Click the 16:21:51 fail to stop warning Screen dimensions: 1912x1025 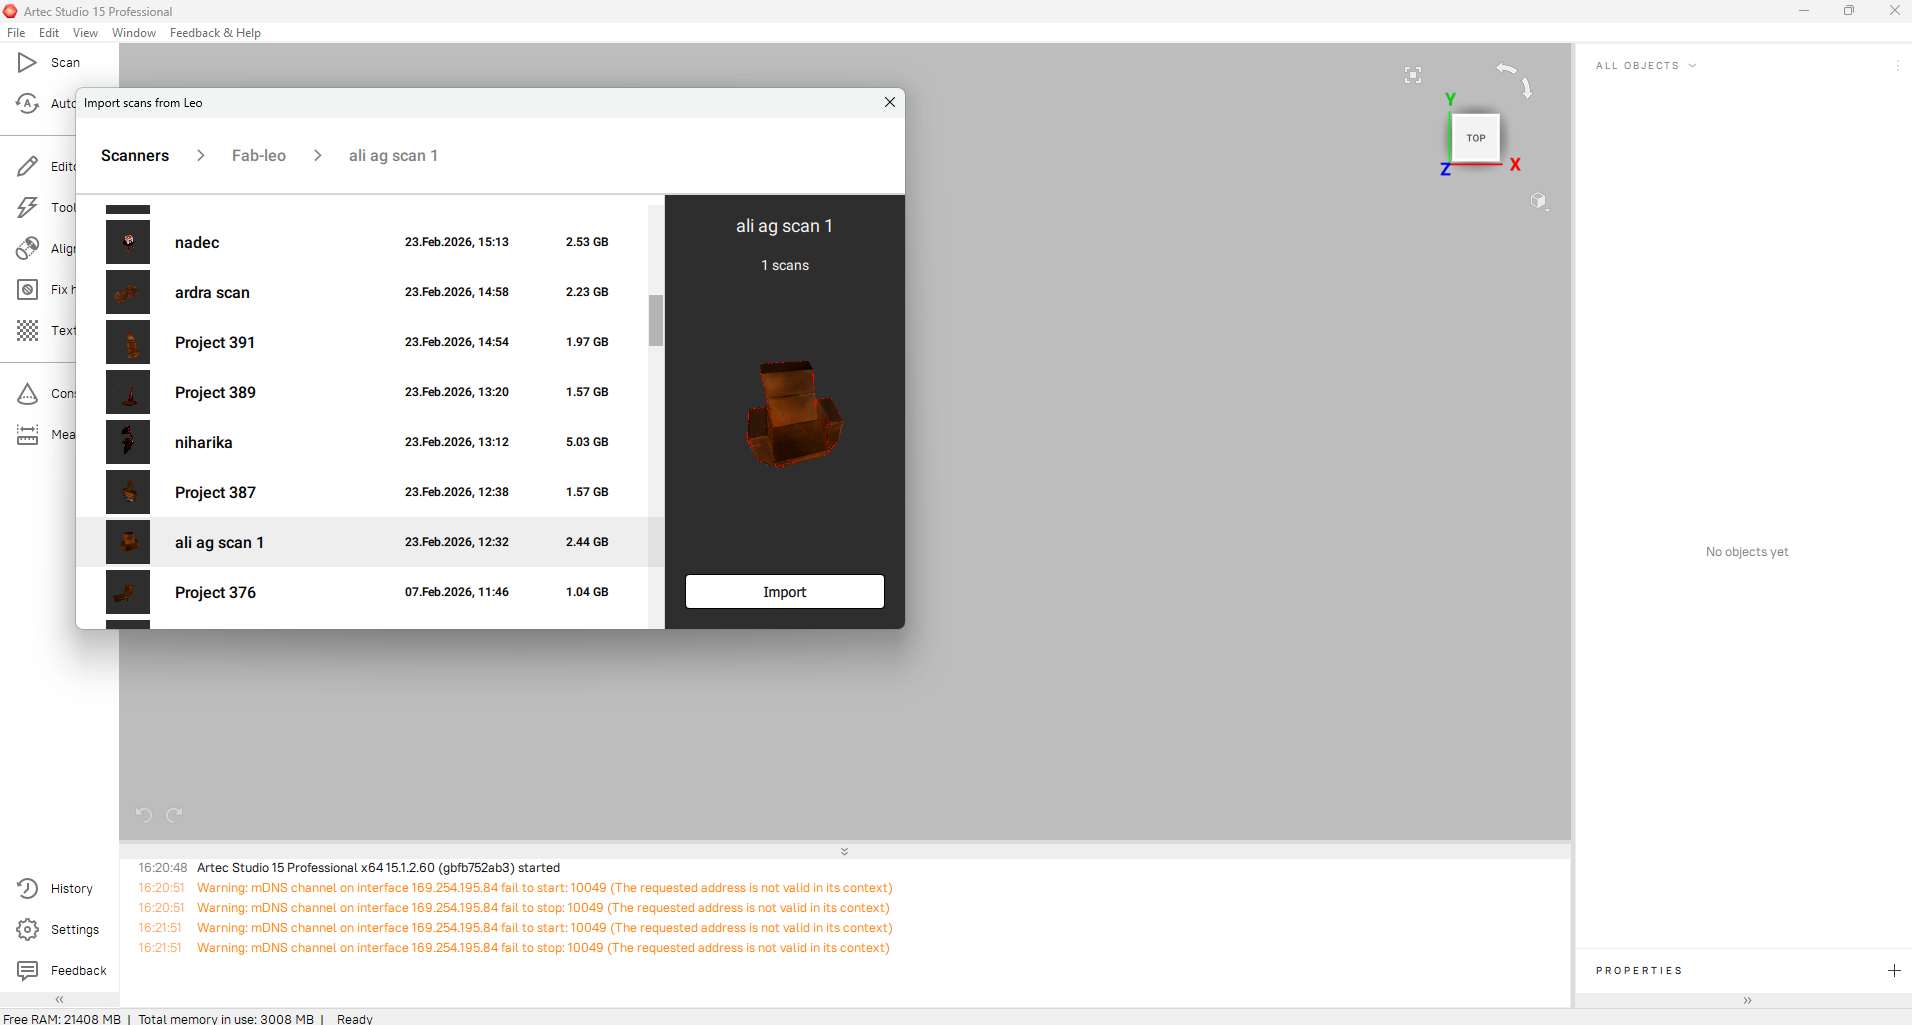(514, 948)
